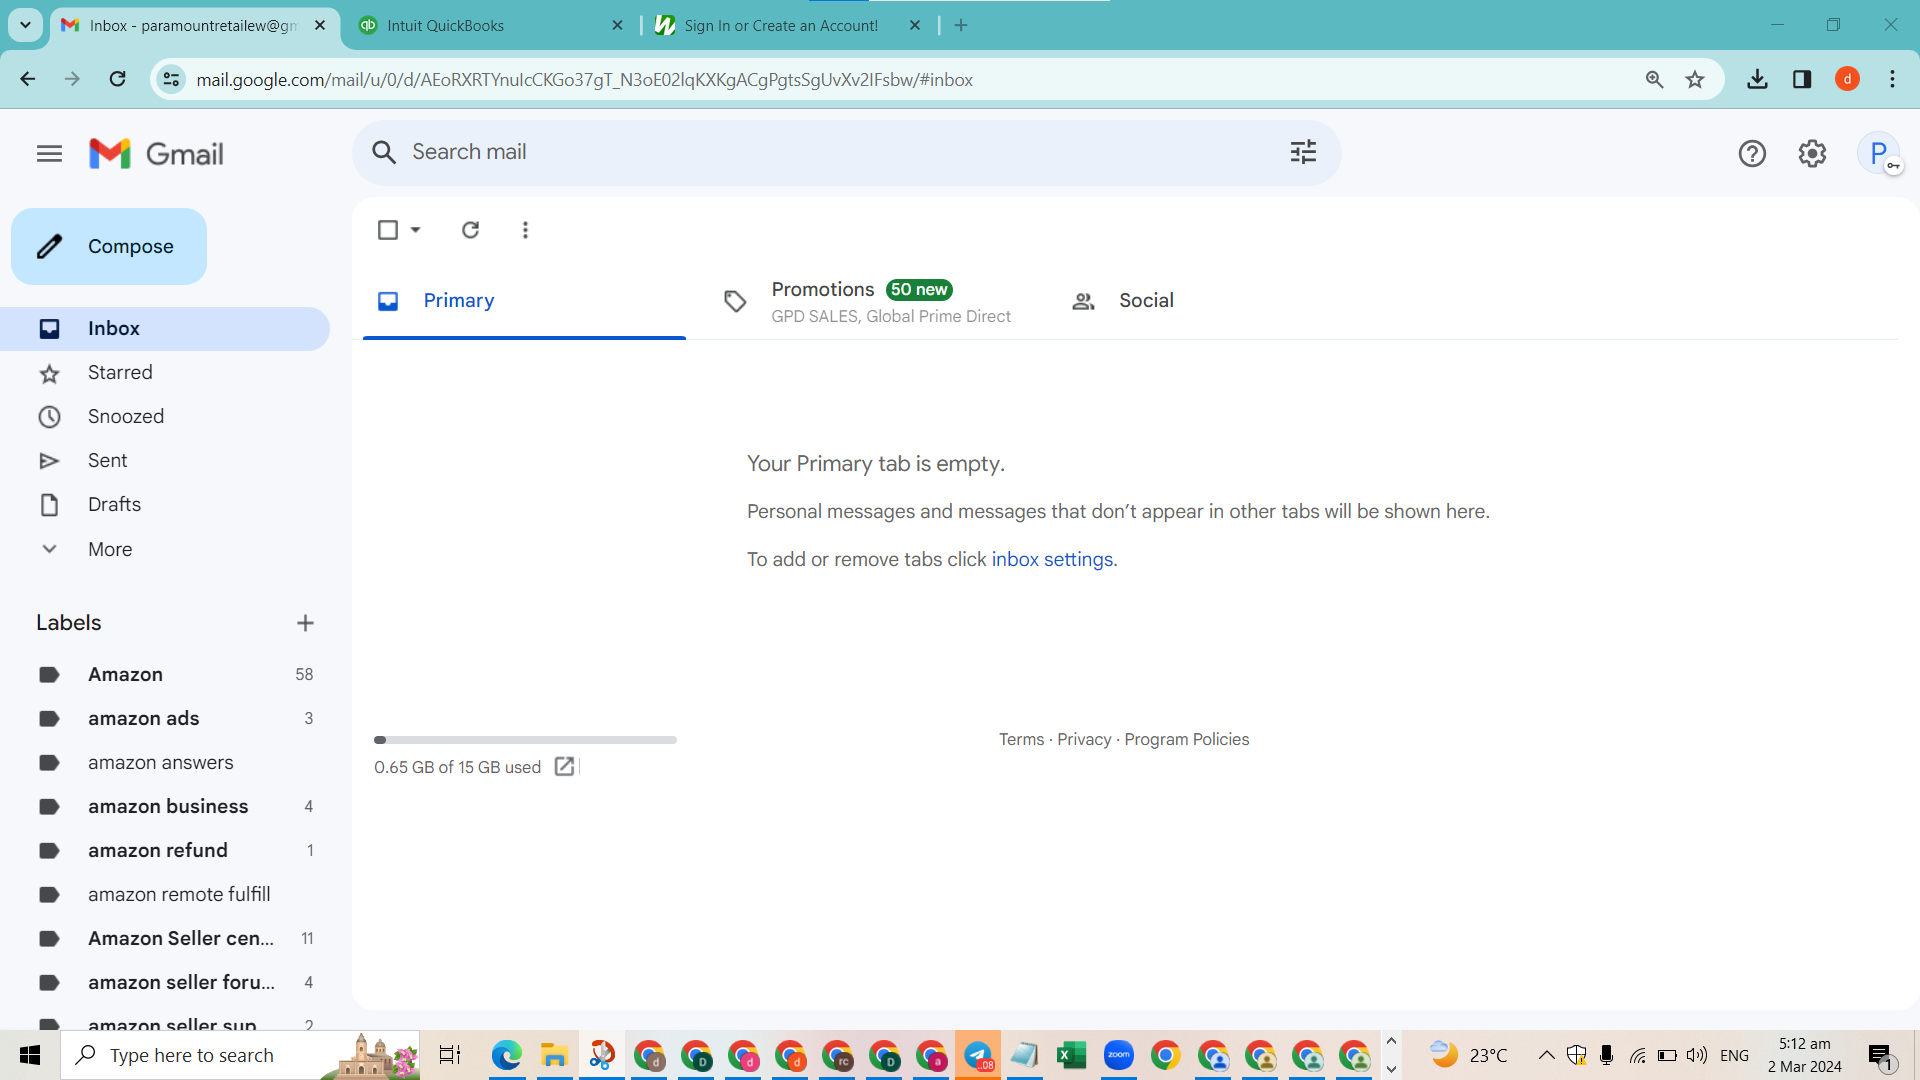
Task: Open Task View on the taskbar
Action: coord(450,1055)
